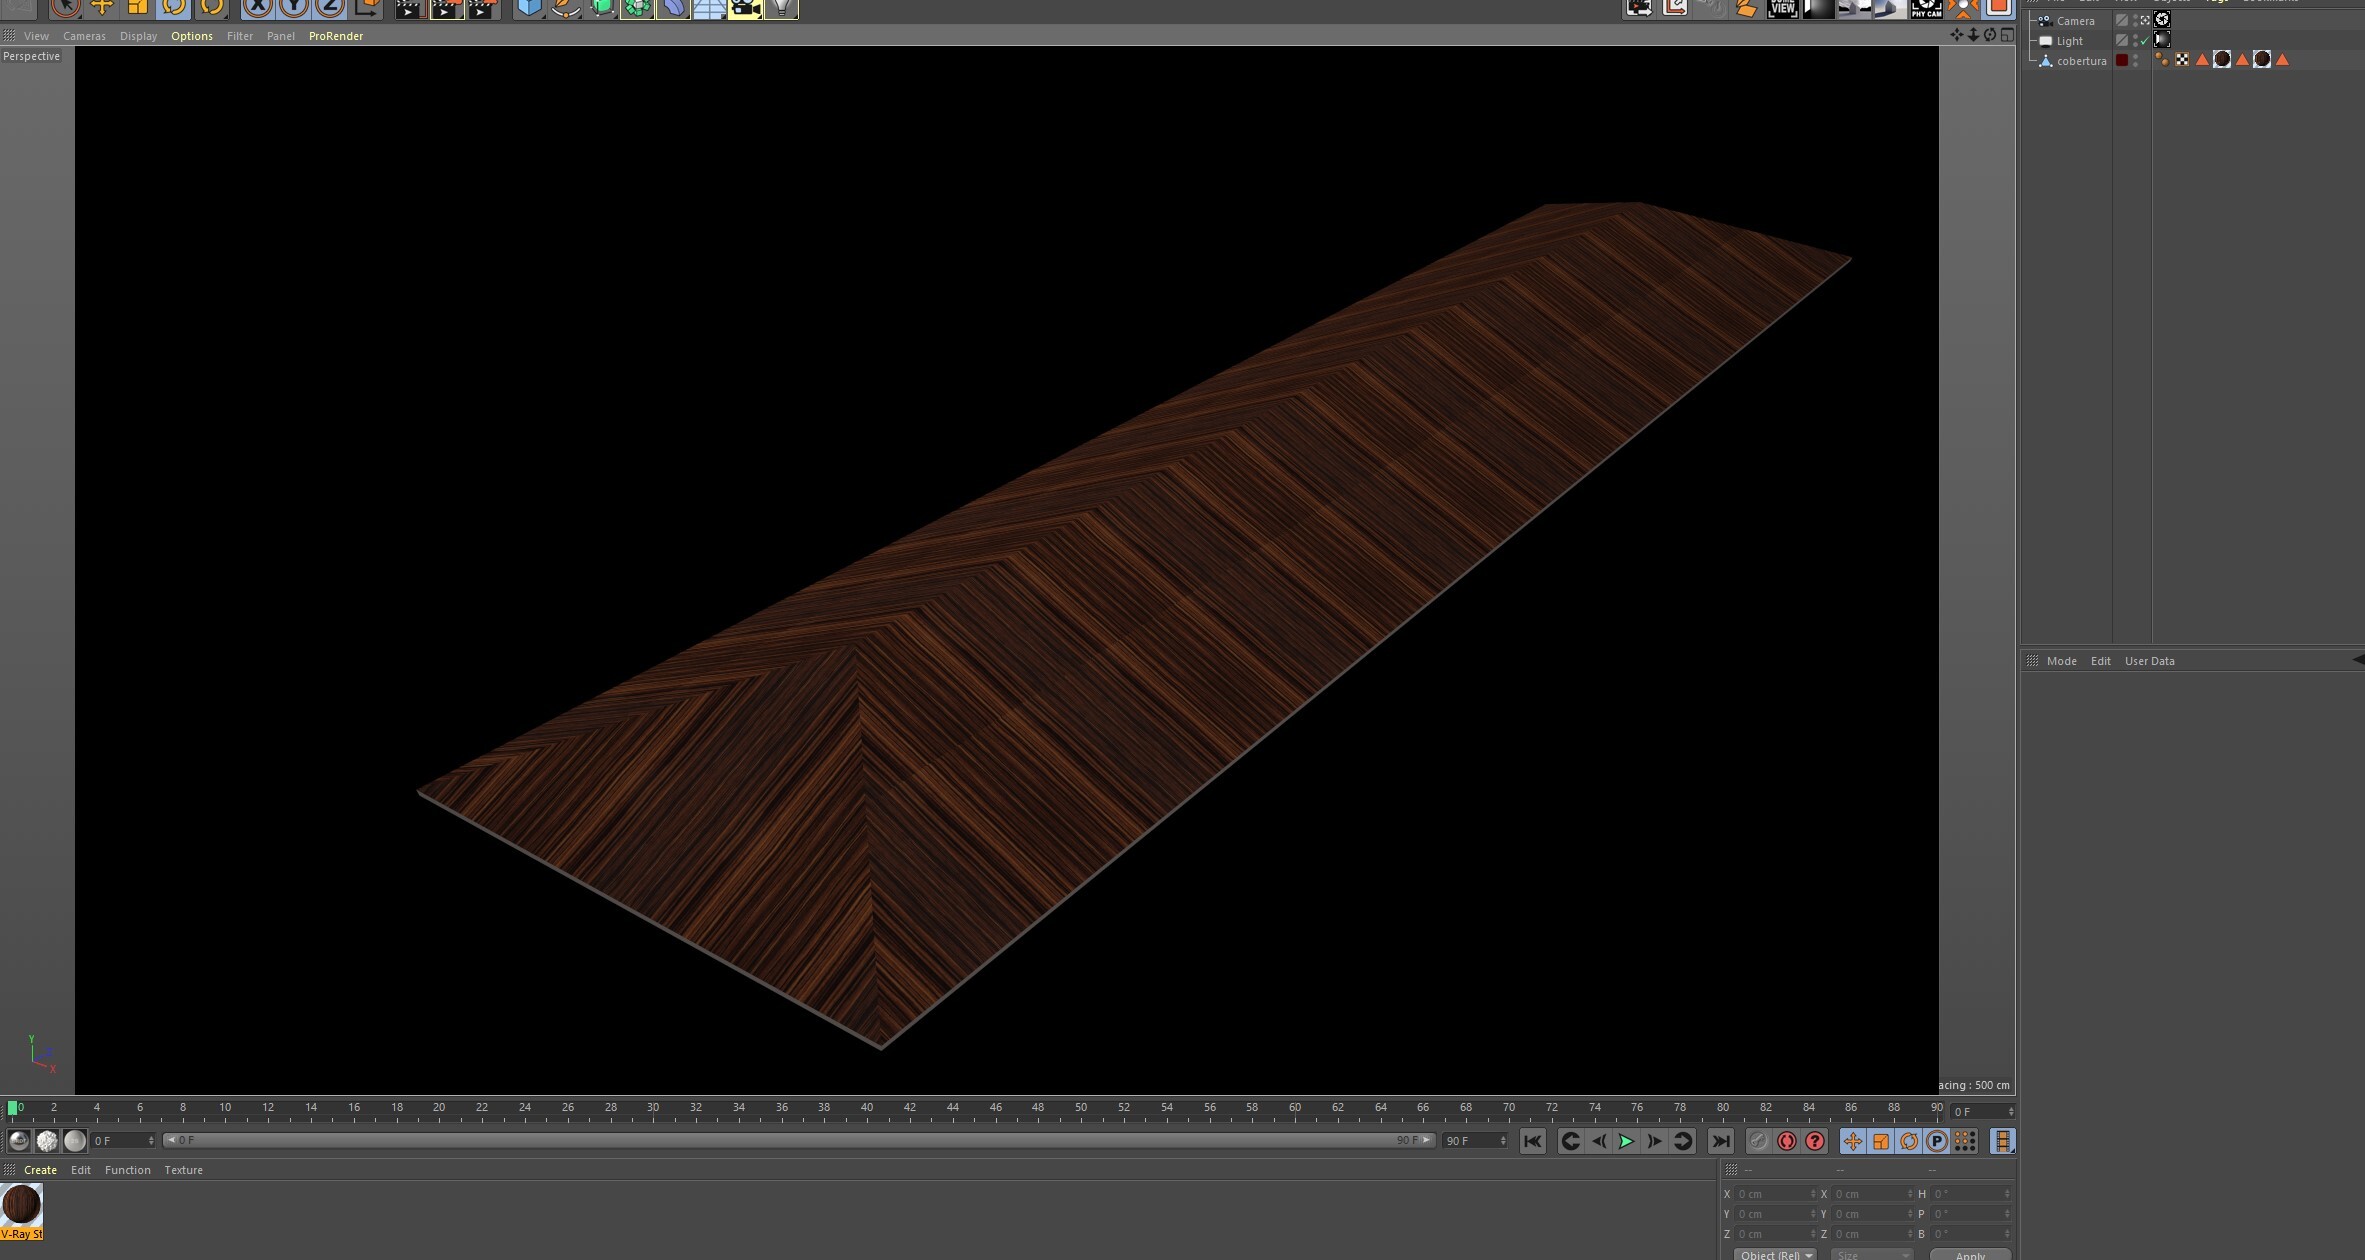Open the spline Pen tool
2365x1260 pixels.
565,8
